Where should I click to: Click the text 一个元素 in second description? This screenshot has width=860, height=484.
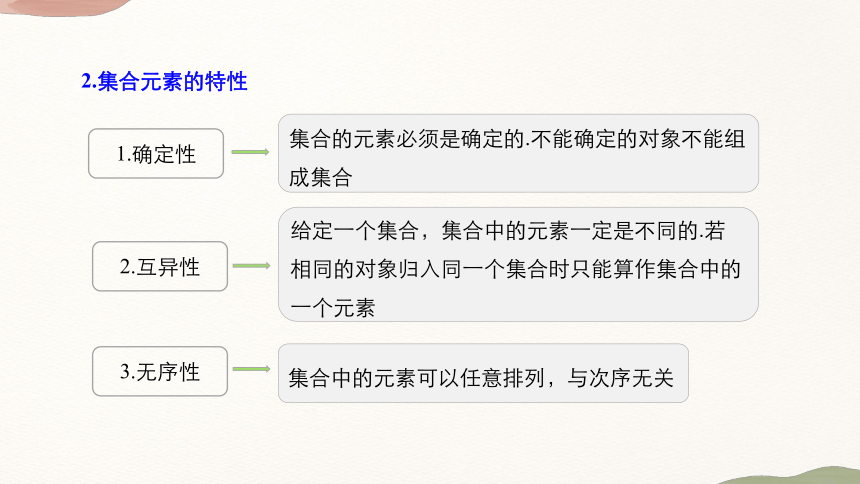point(333,308)
